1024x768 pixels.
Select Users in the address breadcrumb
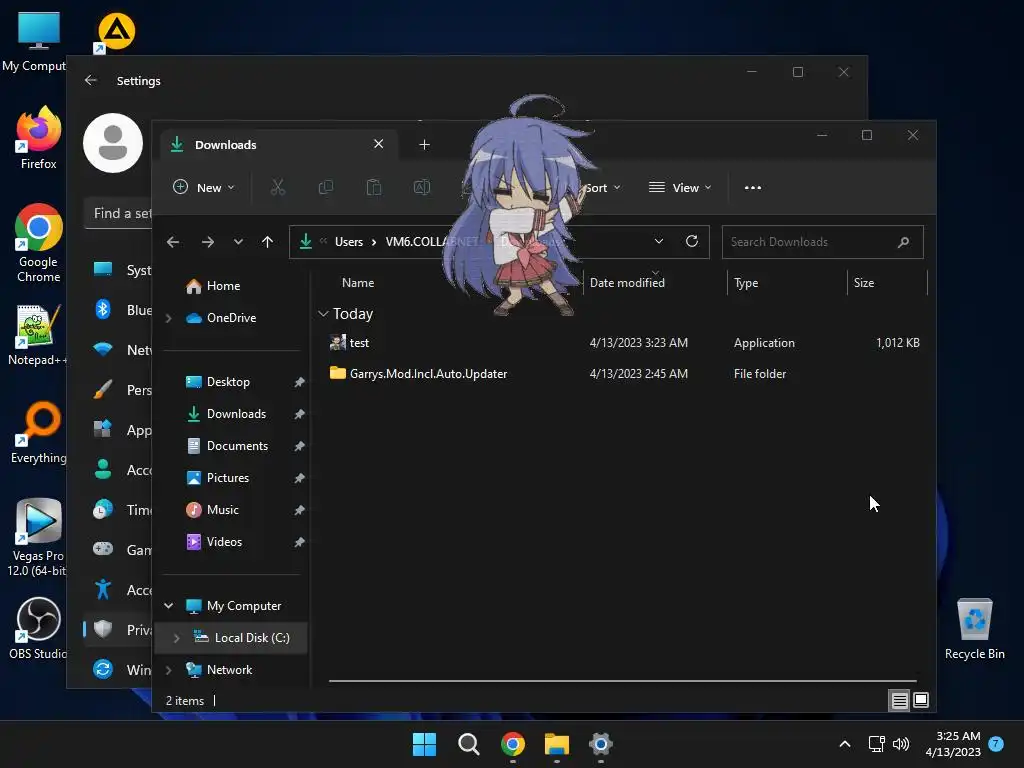pyautogui.click(x=349, y=242)
